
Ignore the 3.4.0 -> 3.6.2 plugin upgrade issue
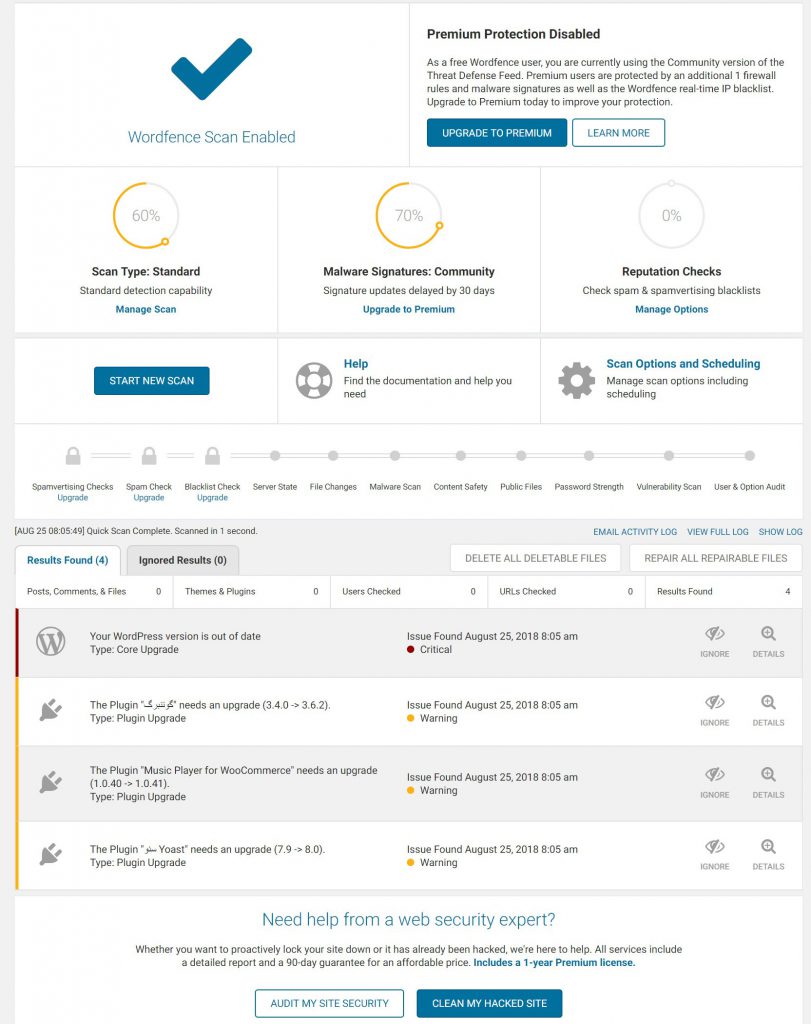[714, 711]
